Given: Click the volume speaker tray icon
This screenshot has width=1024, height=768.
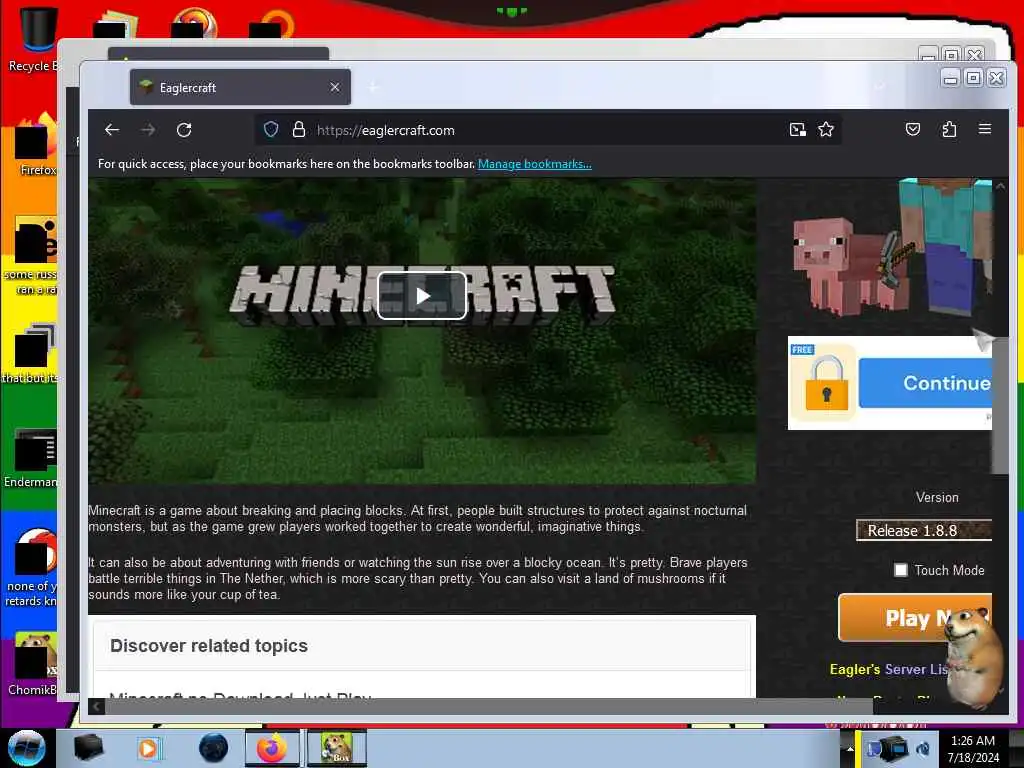Looking at the screenshot, I should (923, 749).
